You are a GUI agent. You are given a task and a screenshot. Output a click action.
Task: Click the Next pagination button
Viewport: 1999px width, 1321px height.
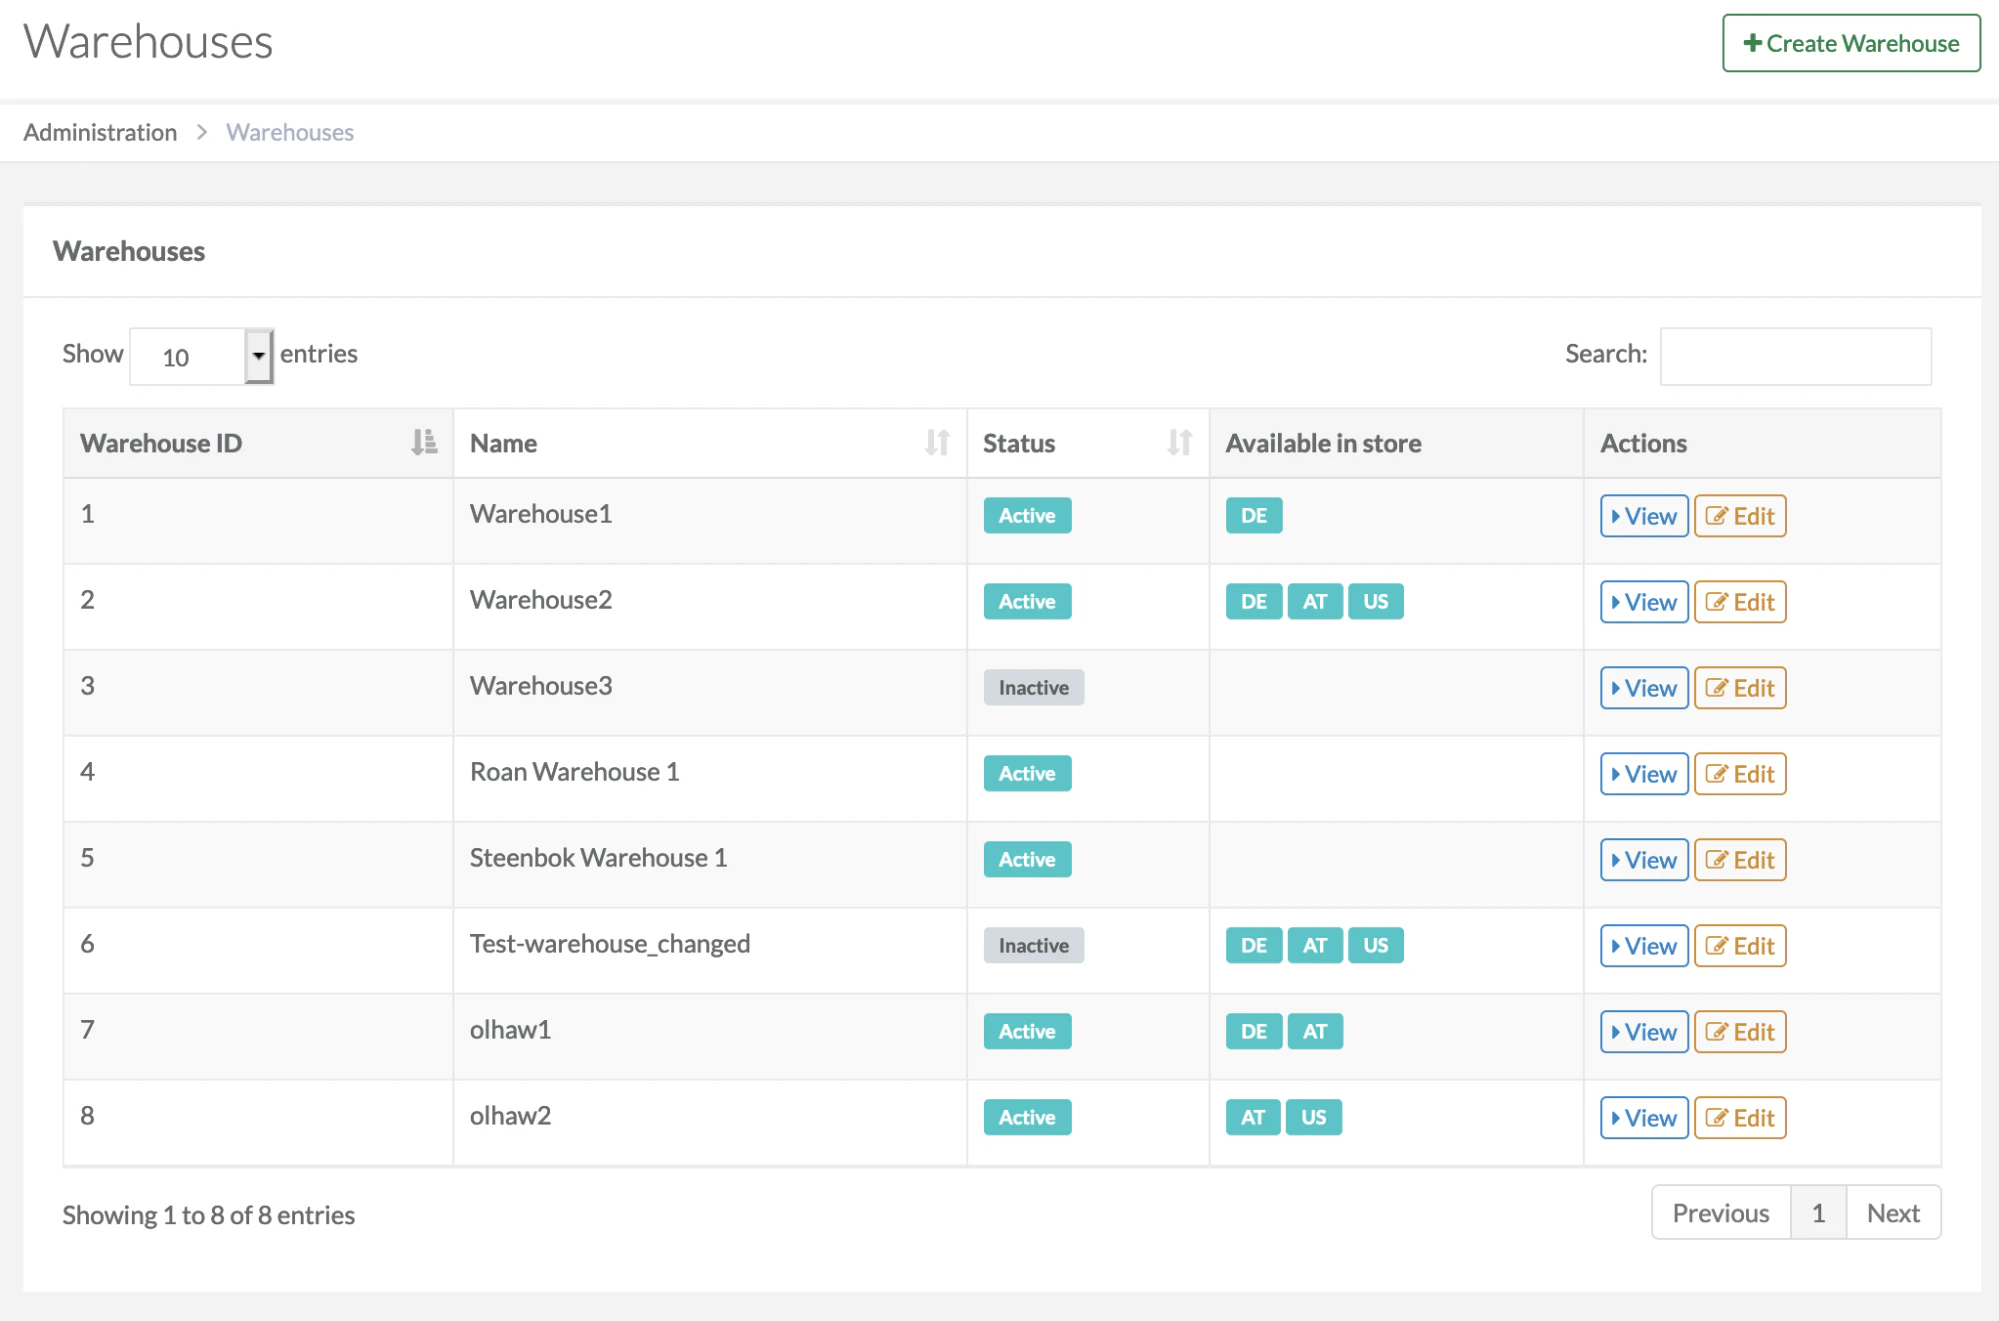click(1892, 1212)
